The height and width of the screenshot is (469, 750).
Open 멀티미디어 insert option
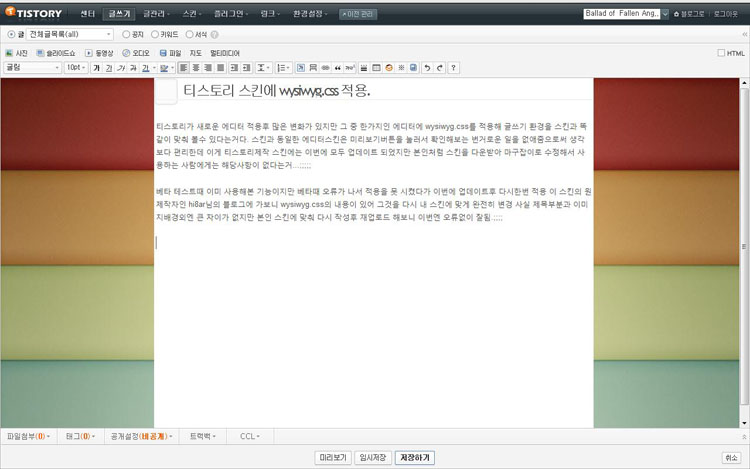click(225, 53)
